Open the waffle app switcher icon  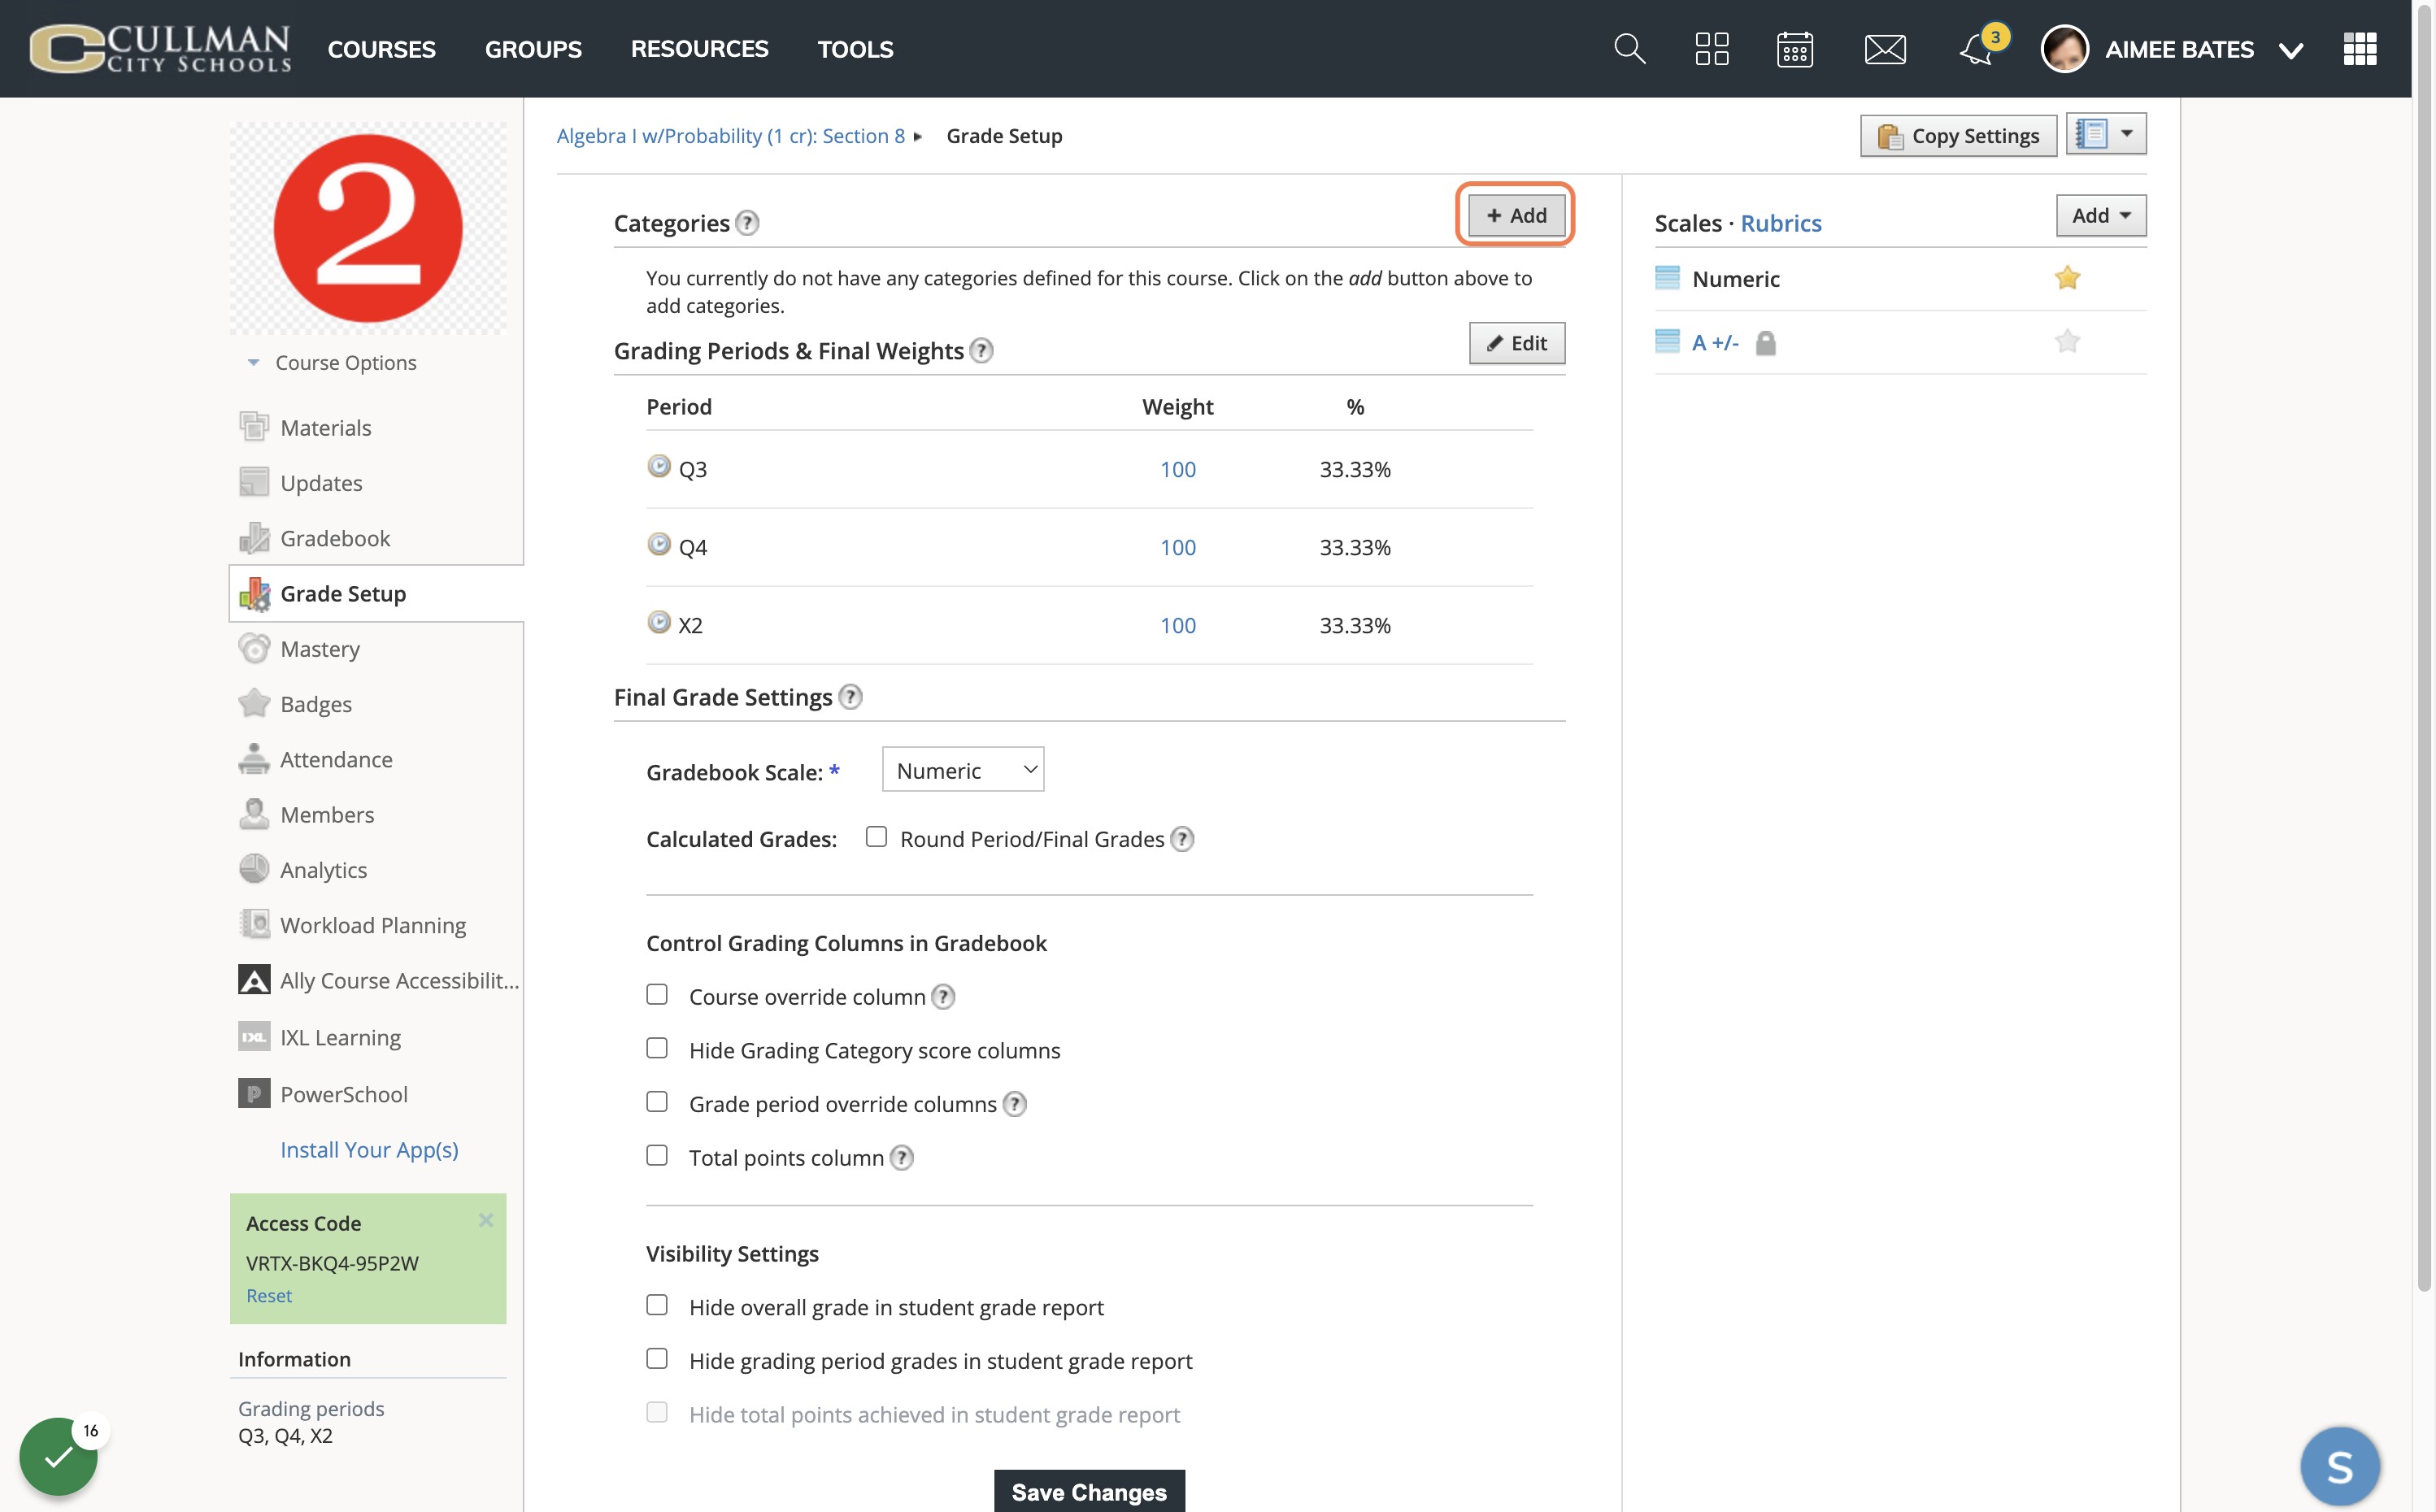(x=2359, y=48)
